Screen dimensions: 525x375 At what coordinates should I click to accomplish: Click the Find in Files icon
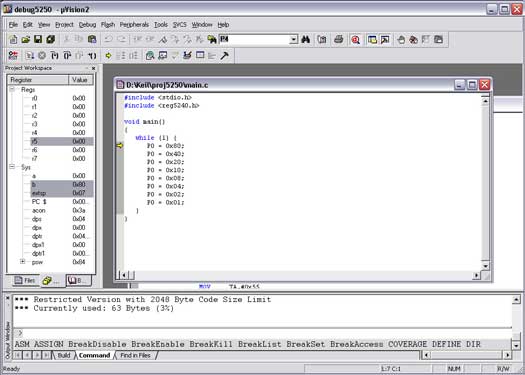point(212,40)
